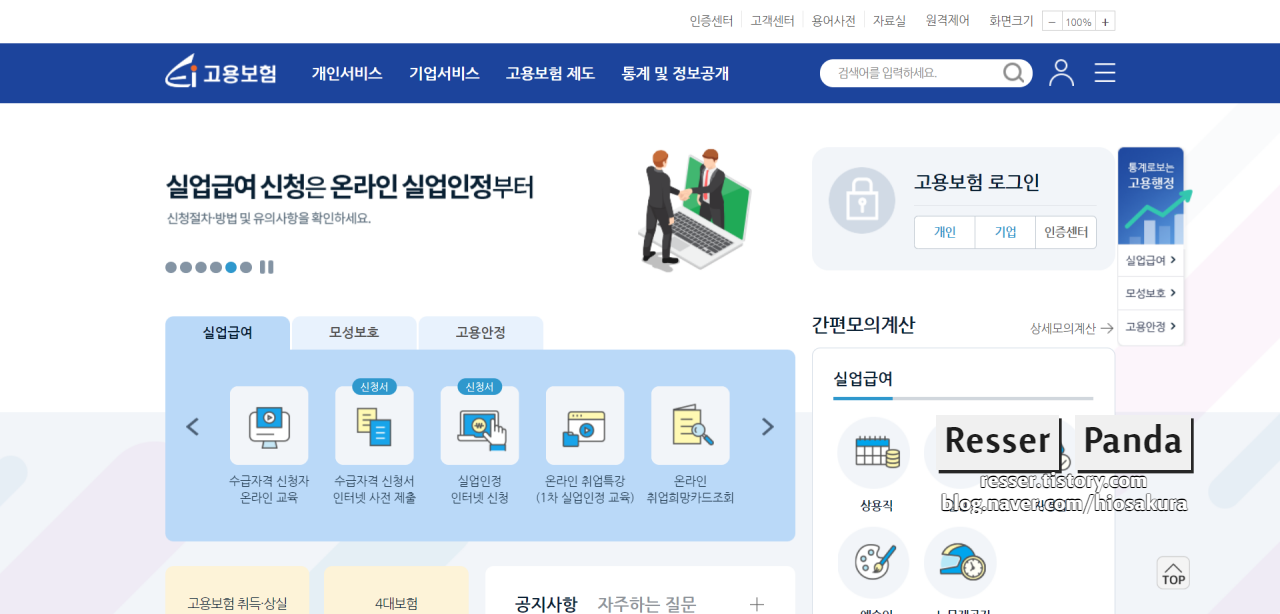Open 고용안정 side quick link

pyautogui.click(x=1151, y=327)
